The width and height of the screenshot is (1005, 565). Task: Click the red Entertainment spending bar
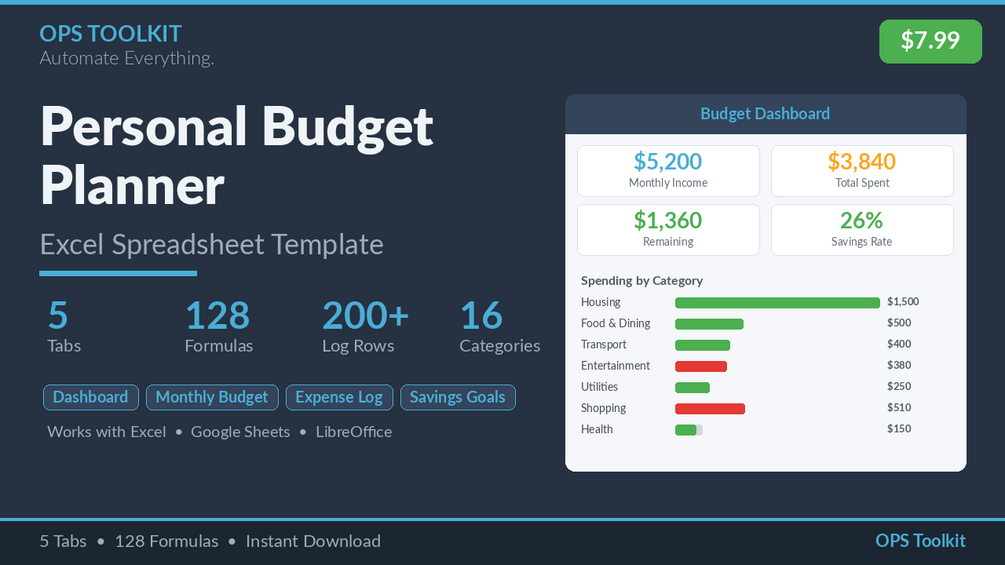tap(701, 366)
